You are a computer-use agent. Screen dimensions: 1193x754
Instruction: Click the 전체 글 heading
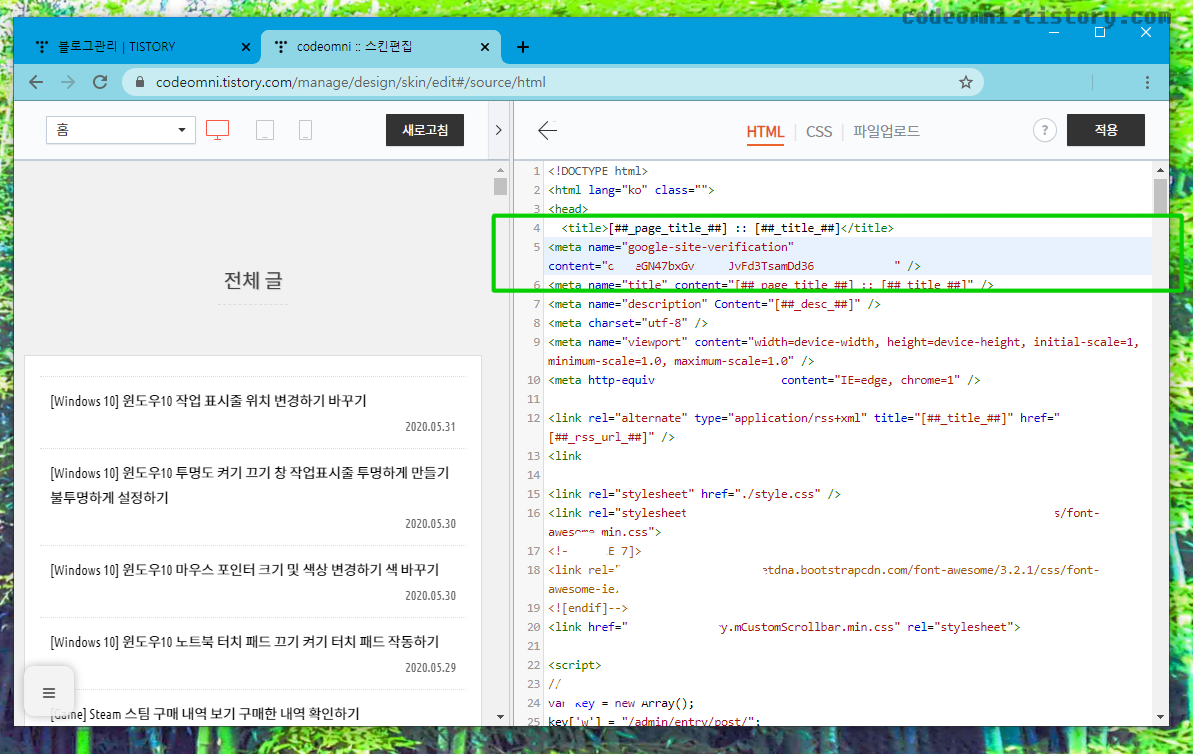[253, 281]
